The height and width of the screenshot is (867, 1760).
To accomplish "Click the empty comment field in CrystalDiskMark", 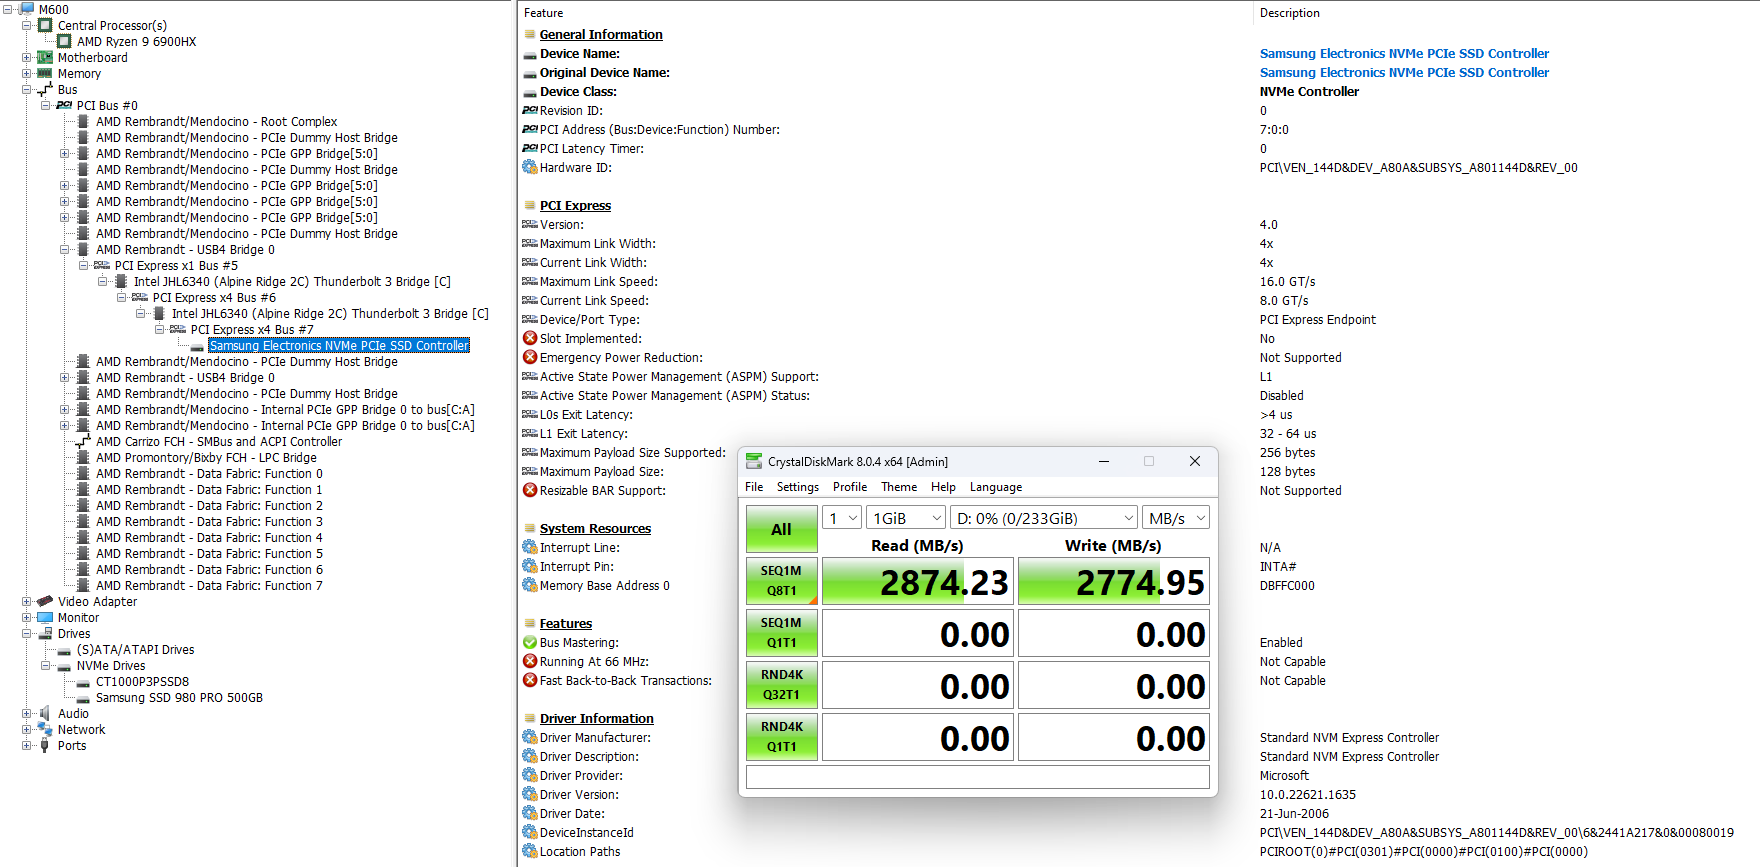I will pos(978,777).
